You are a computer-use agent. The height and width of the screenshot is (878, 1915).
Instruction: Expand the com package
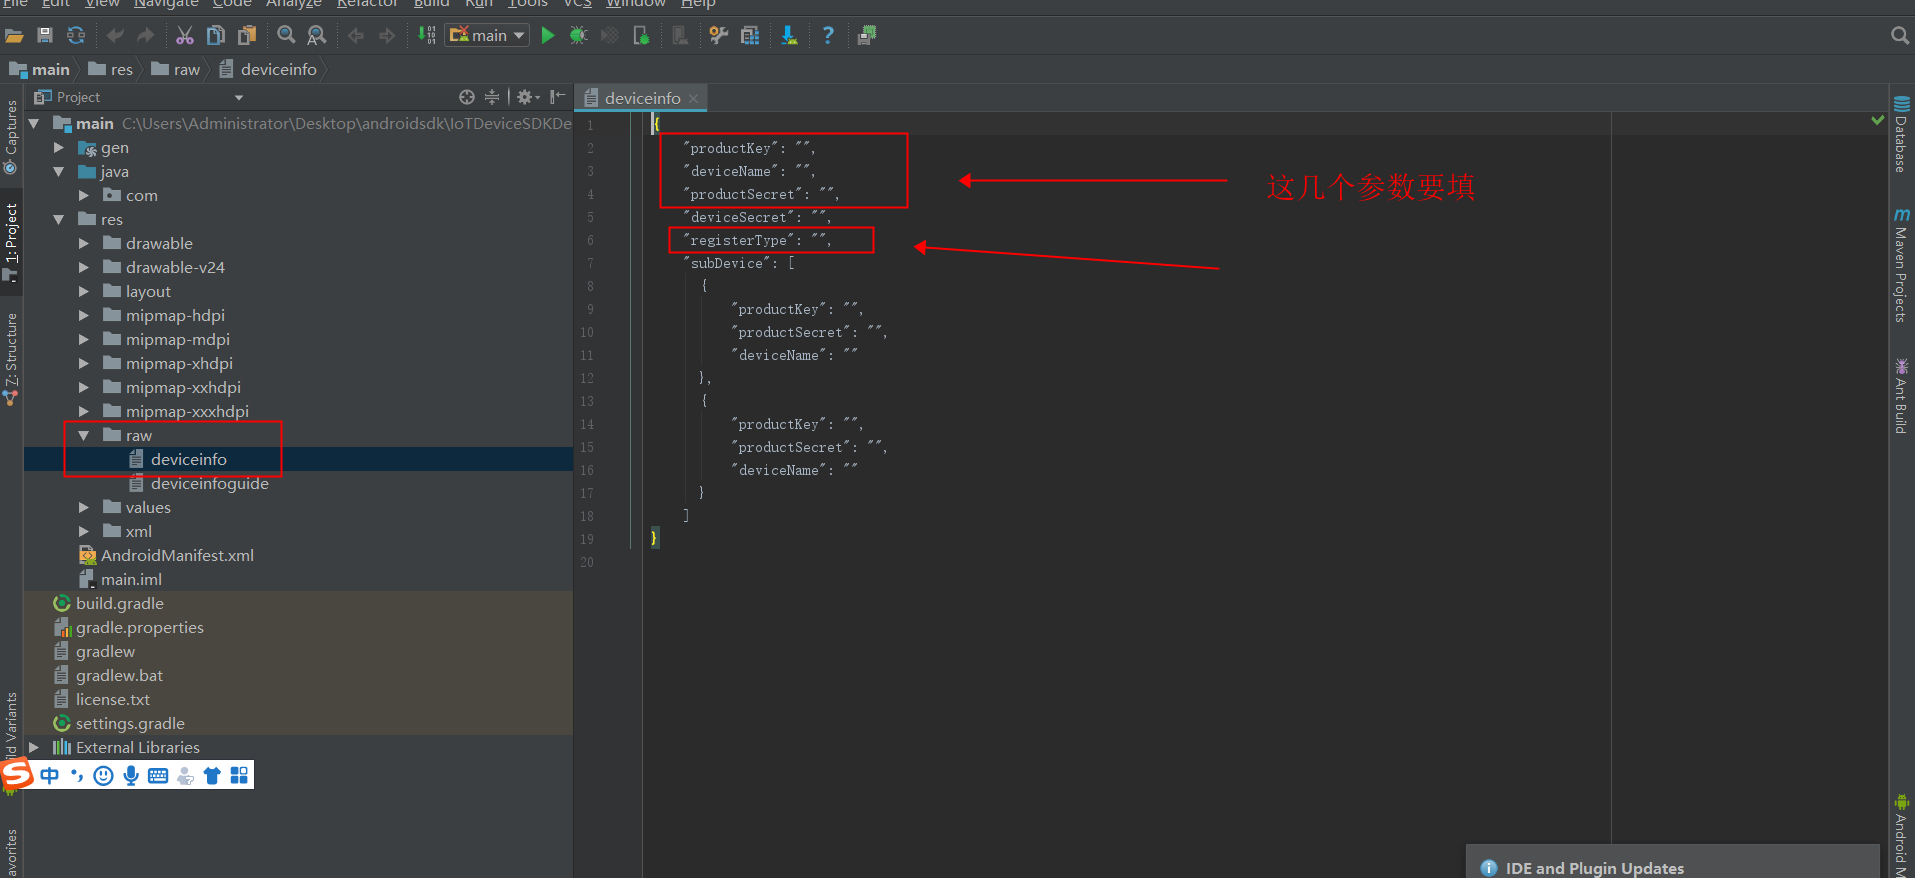(x=84, y=196)
